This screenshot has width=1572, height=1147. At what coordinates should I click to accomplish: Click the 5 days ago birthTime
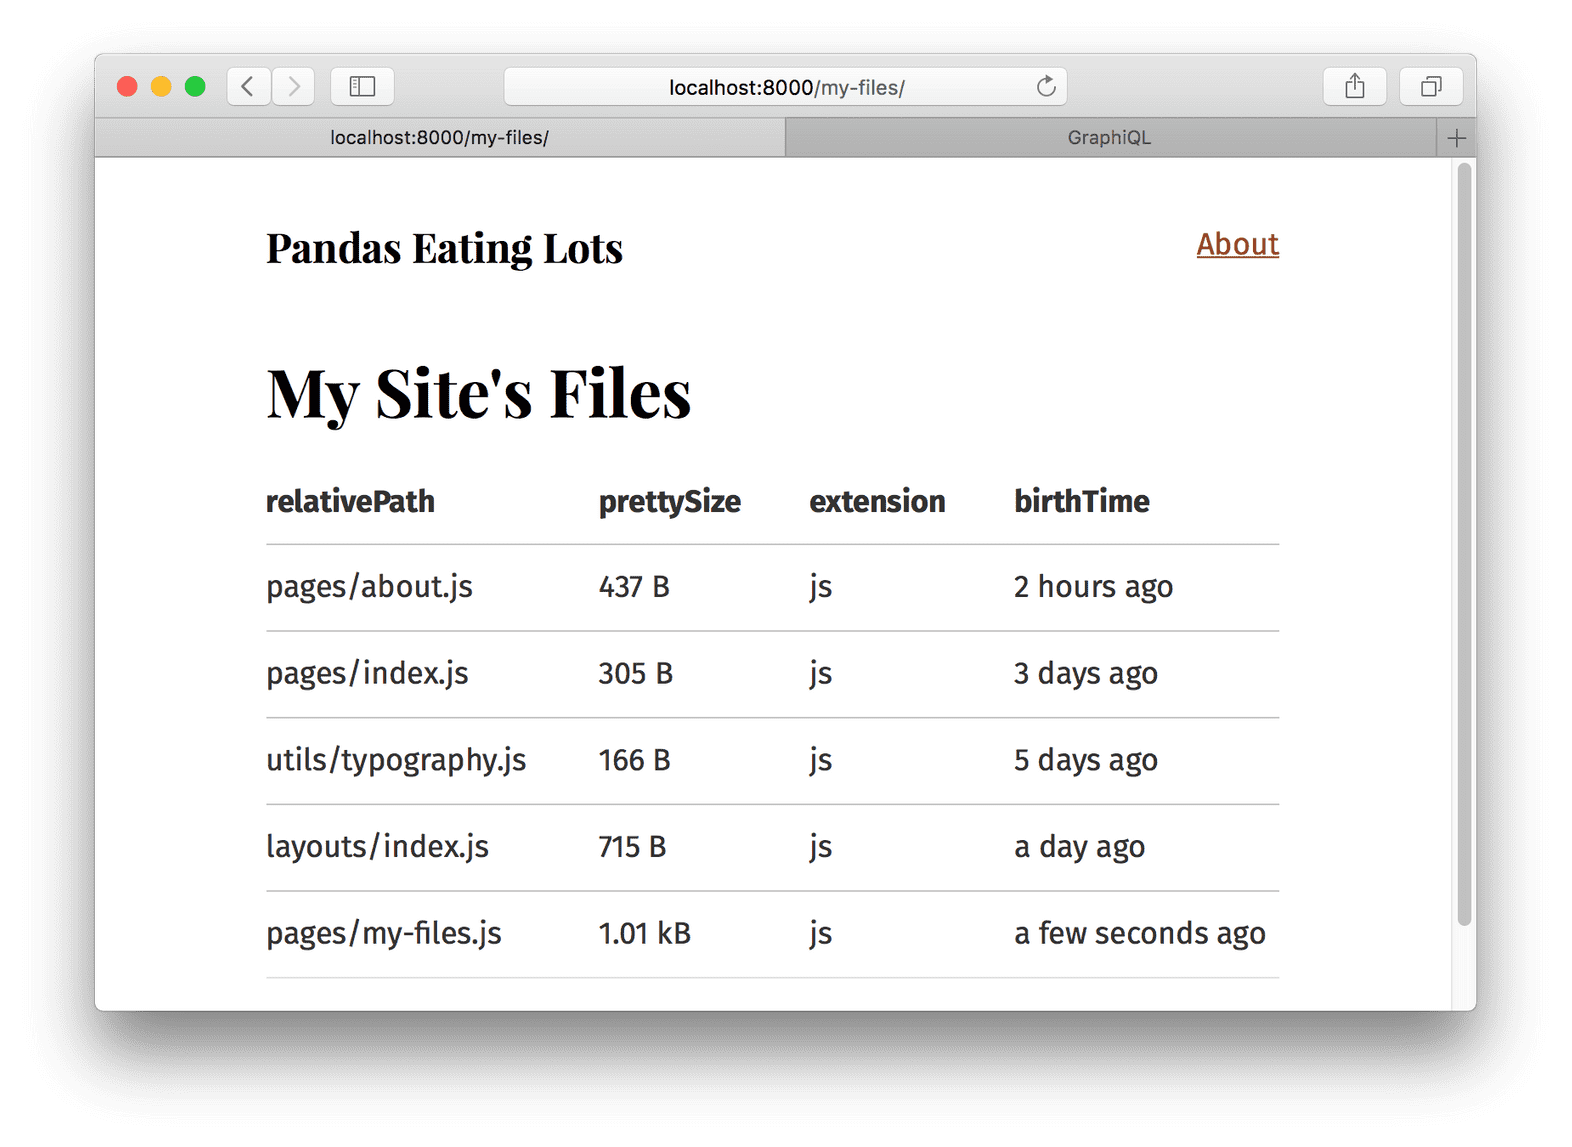(x=1085, y=760)
